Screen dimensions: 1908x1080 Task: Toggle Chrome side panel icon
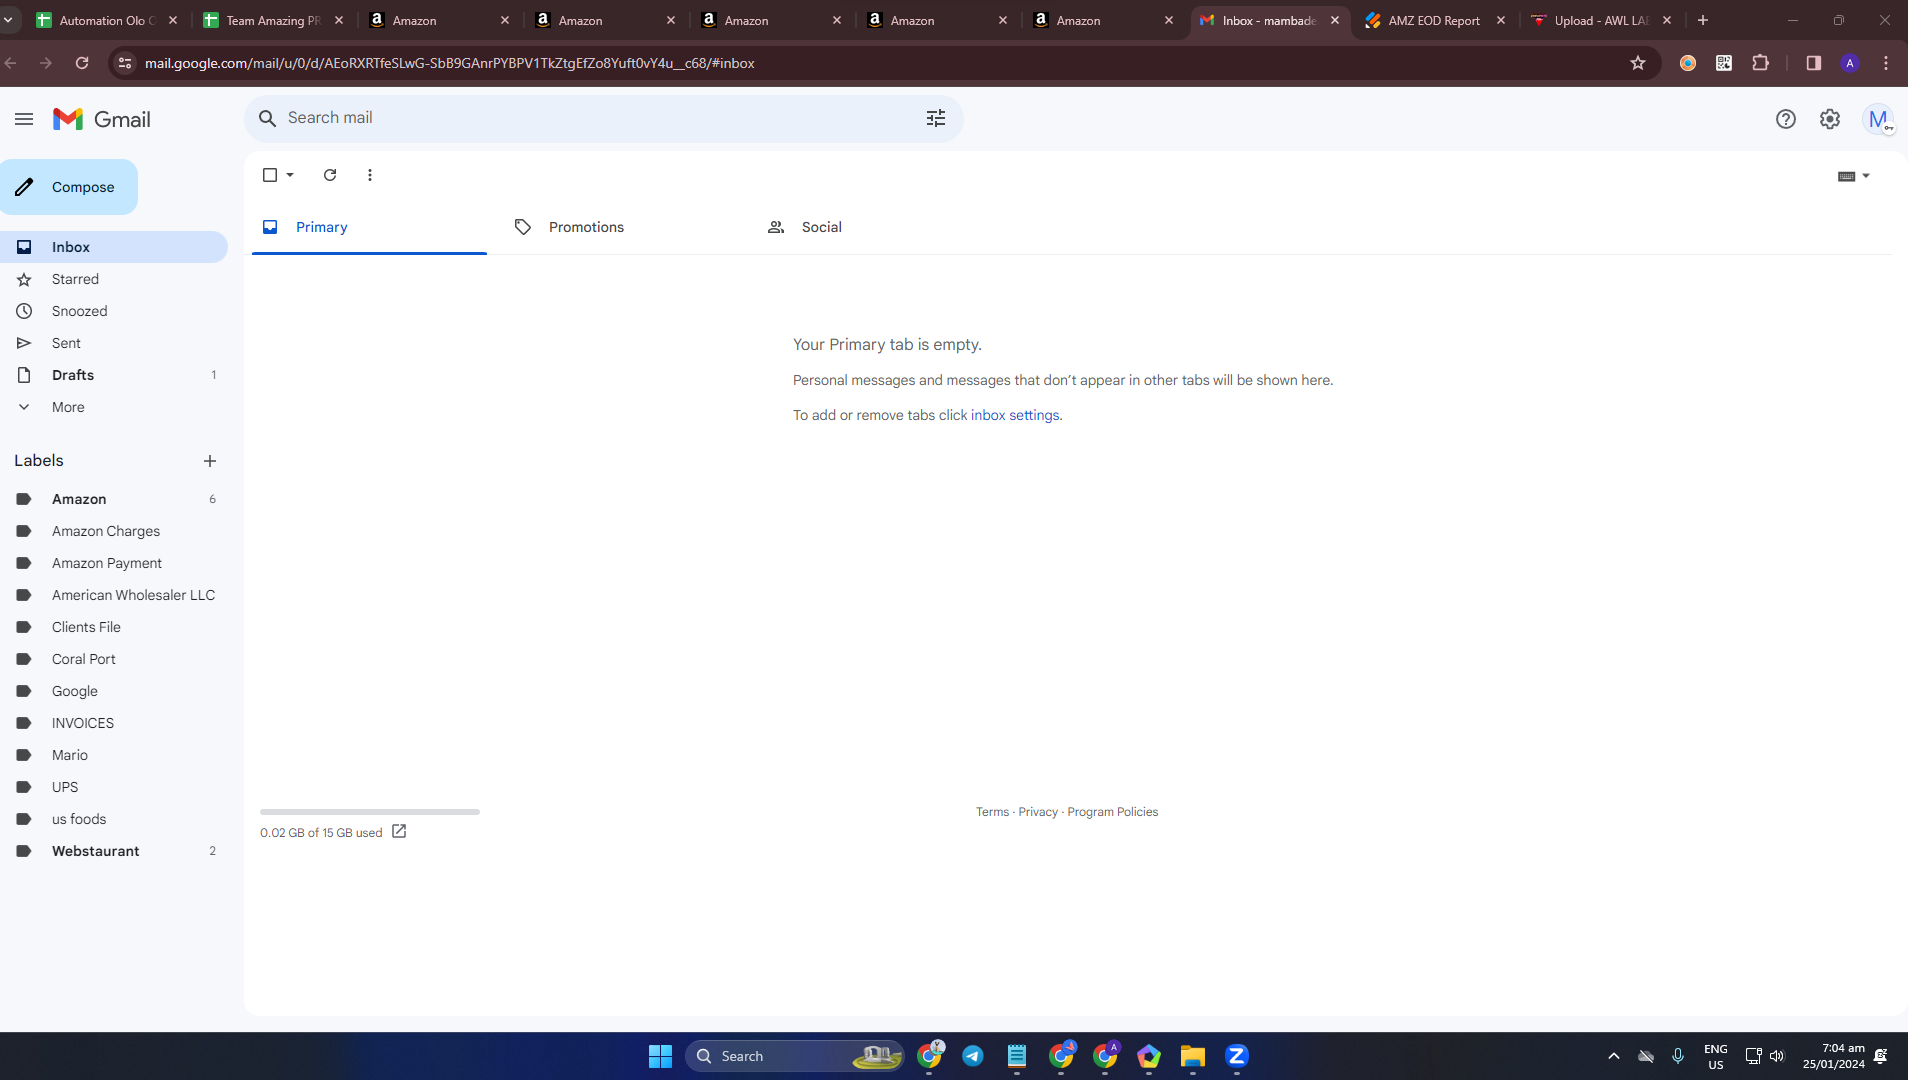[x=1814, y=63]
